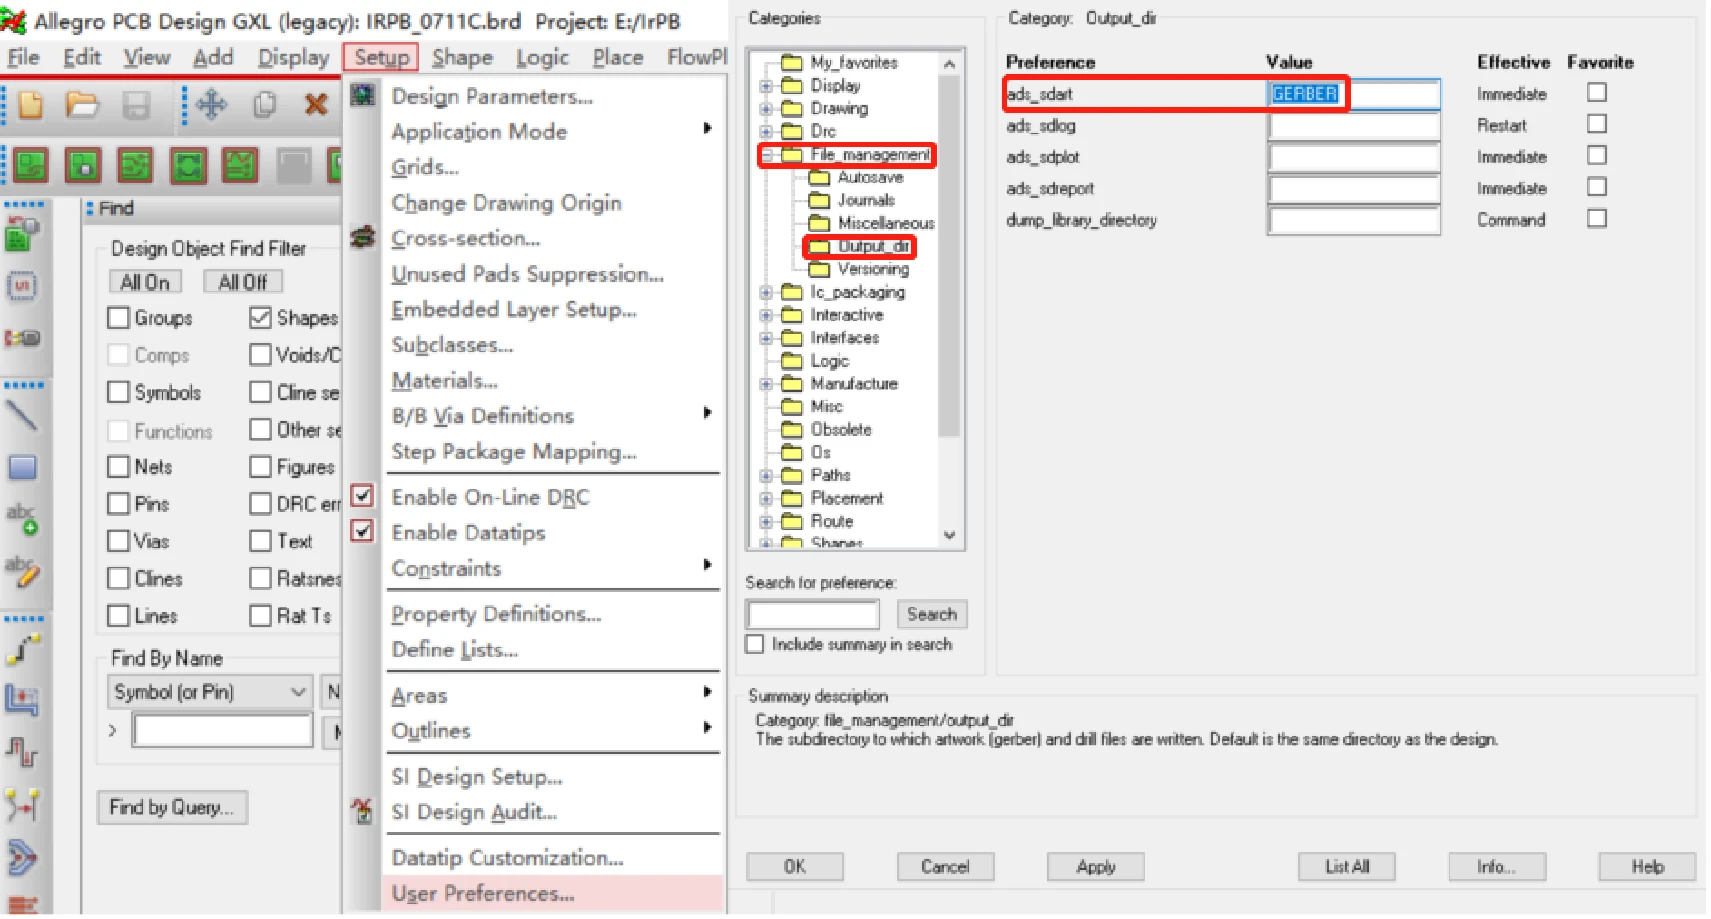
Task: Uncheck the Shapes find filter checkbox
Action: [261, 318]
